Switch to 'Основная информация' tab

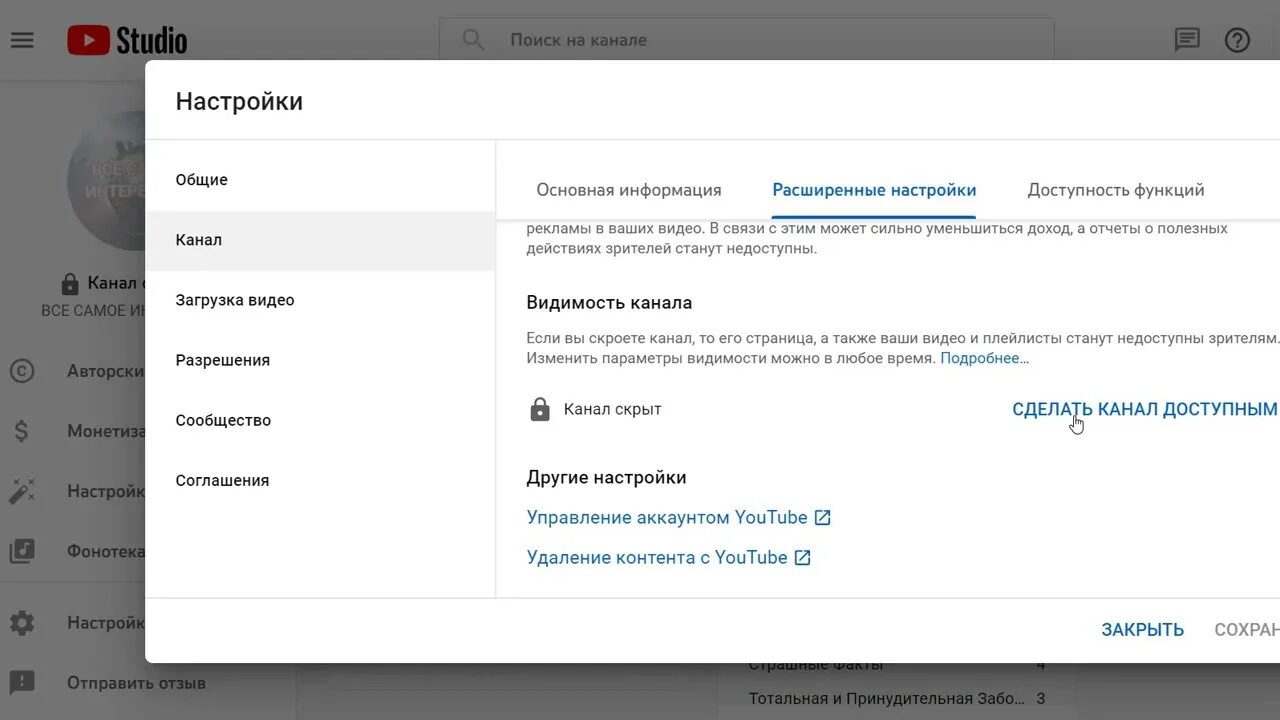click(x=629, y=190)
